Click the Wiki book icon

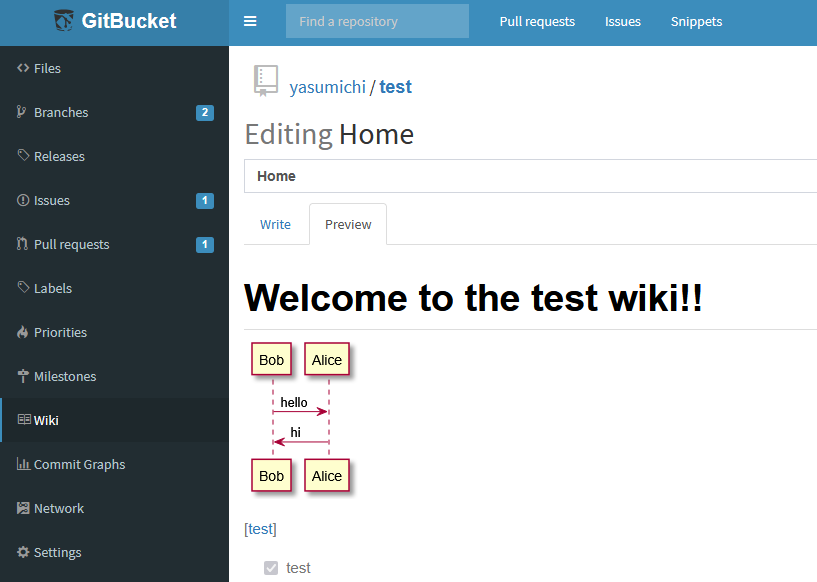click(x=24, y=419)
